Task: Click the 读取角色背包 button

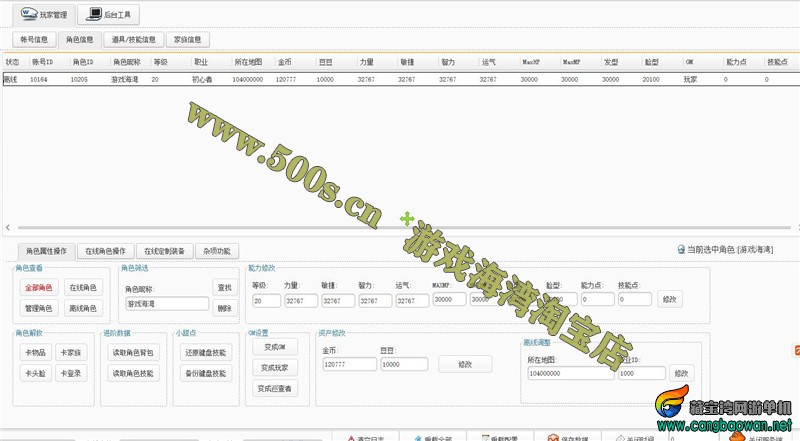Action: tap(133, 352)
